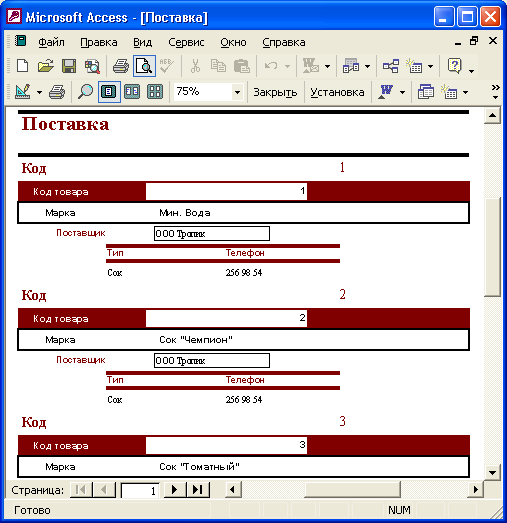The image size is (507, 523).
Task: Click the Relationships diagram icon
Action: pyautogui.click(x=391, y=66)
